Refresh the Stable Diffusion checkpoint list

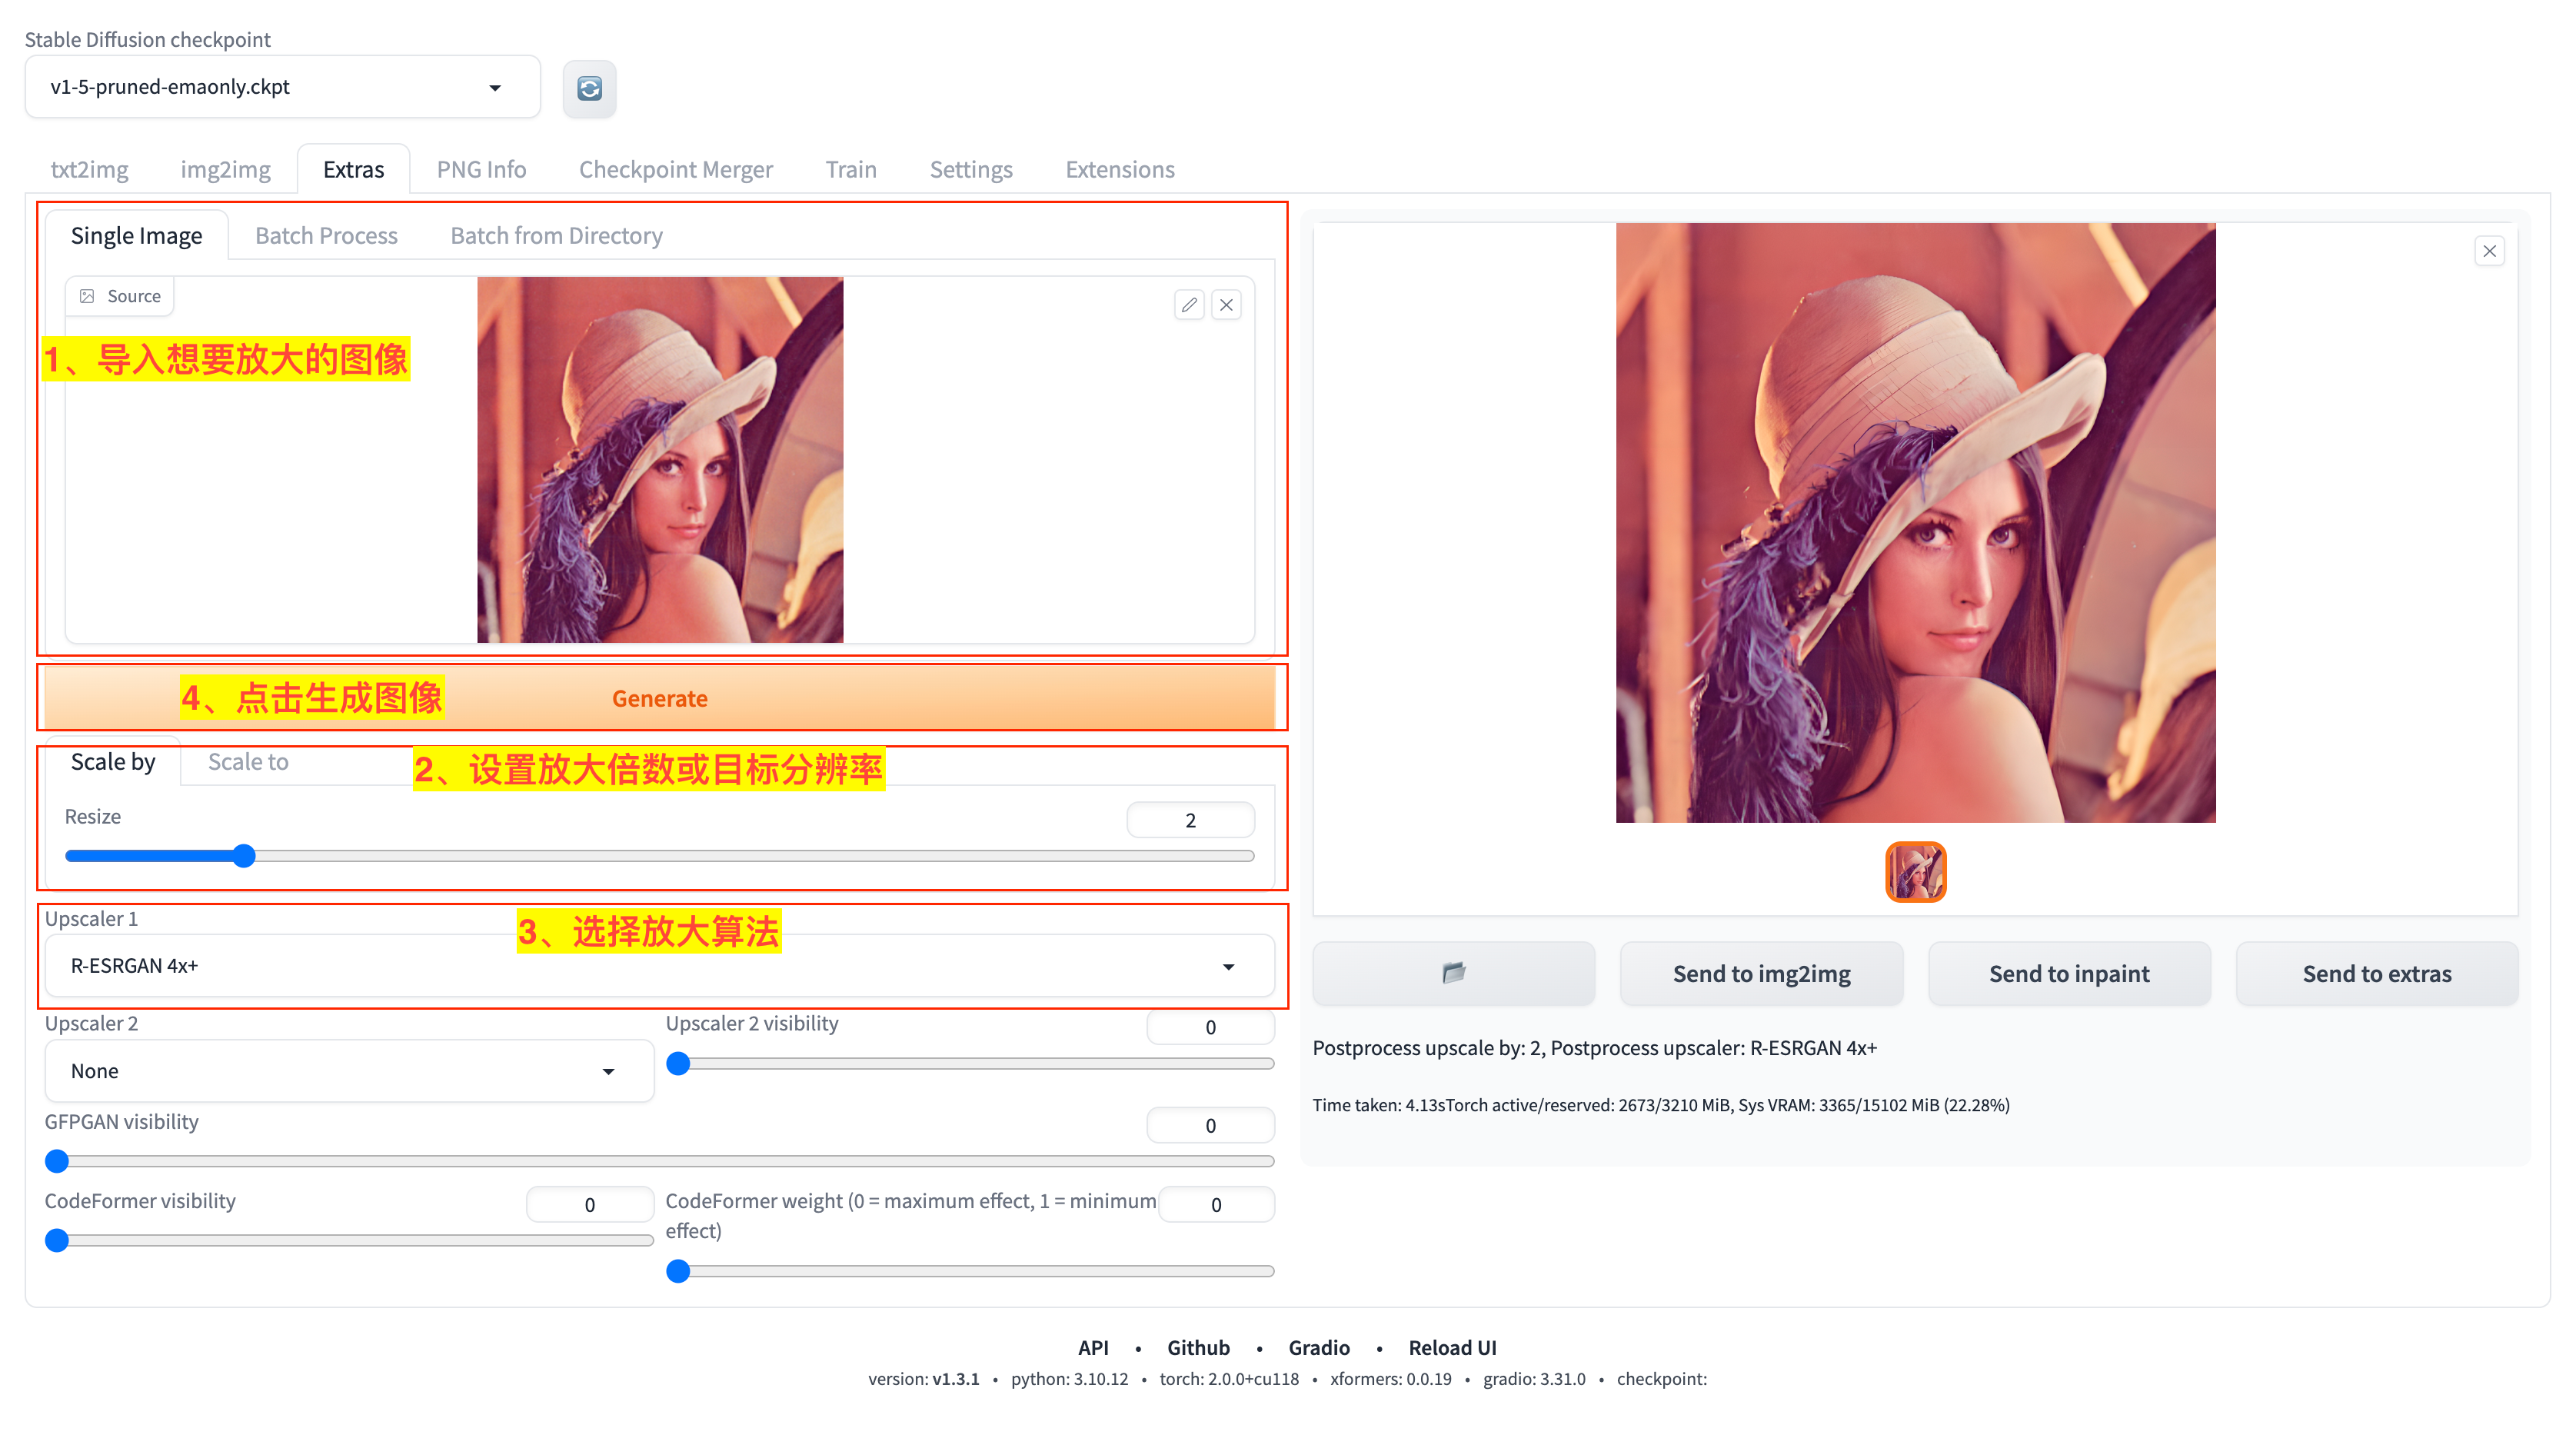[x=589, y=89]
